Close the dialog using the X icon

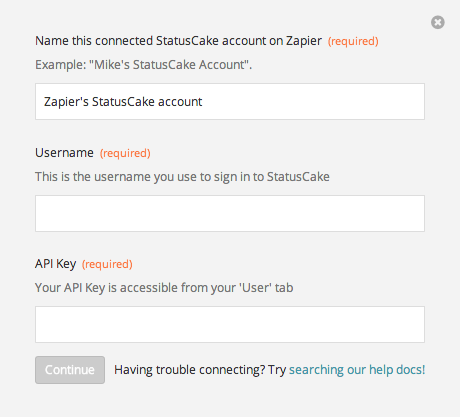[x=438, y=22]
